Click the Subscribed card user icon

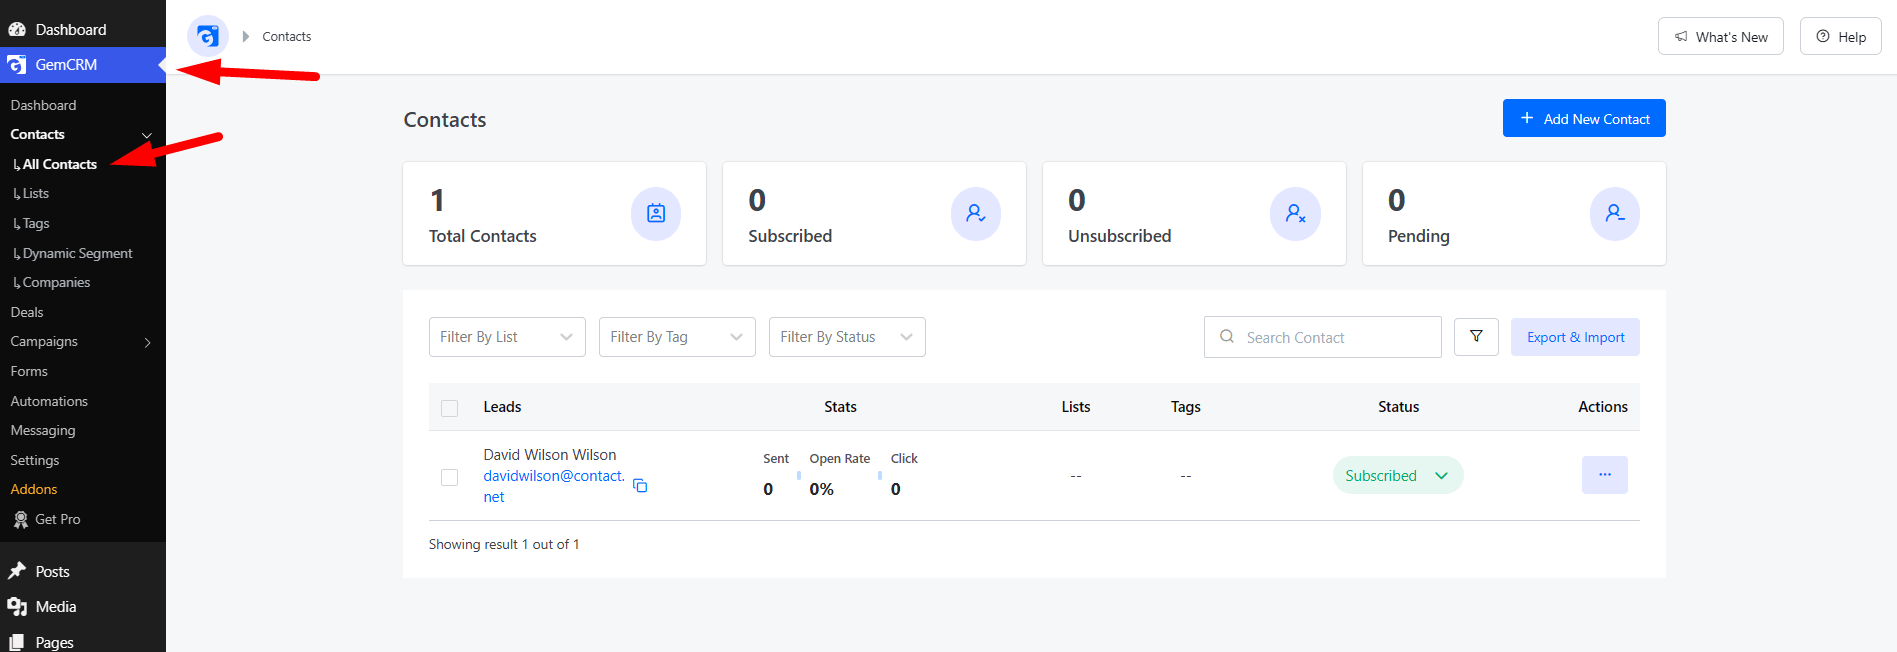(x=976, y=213)
